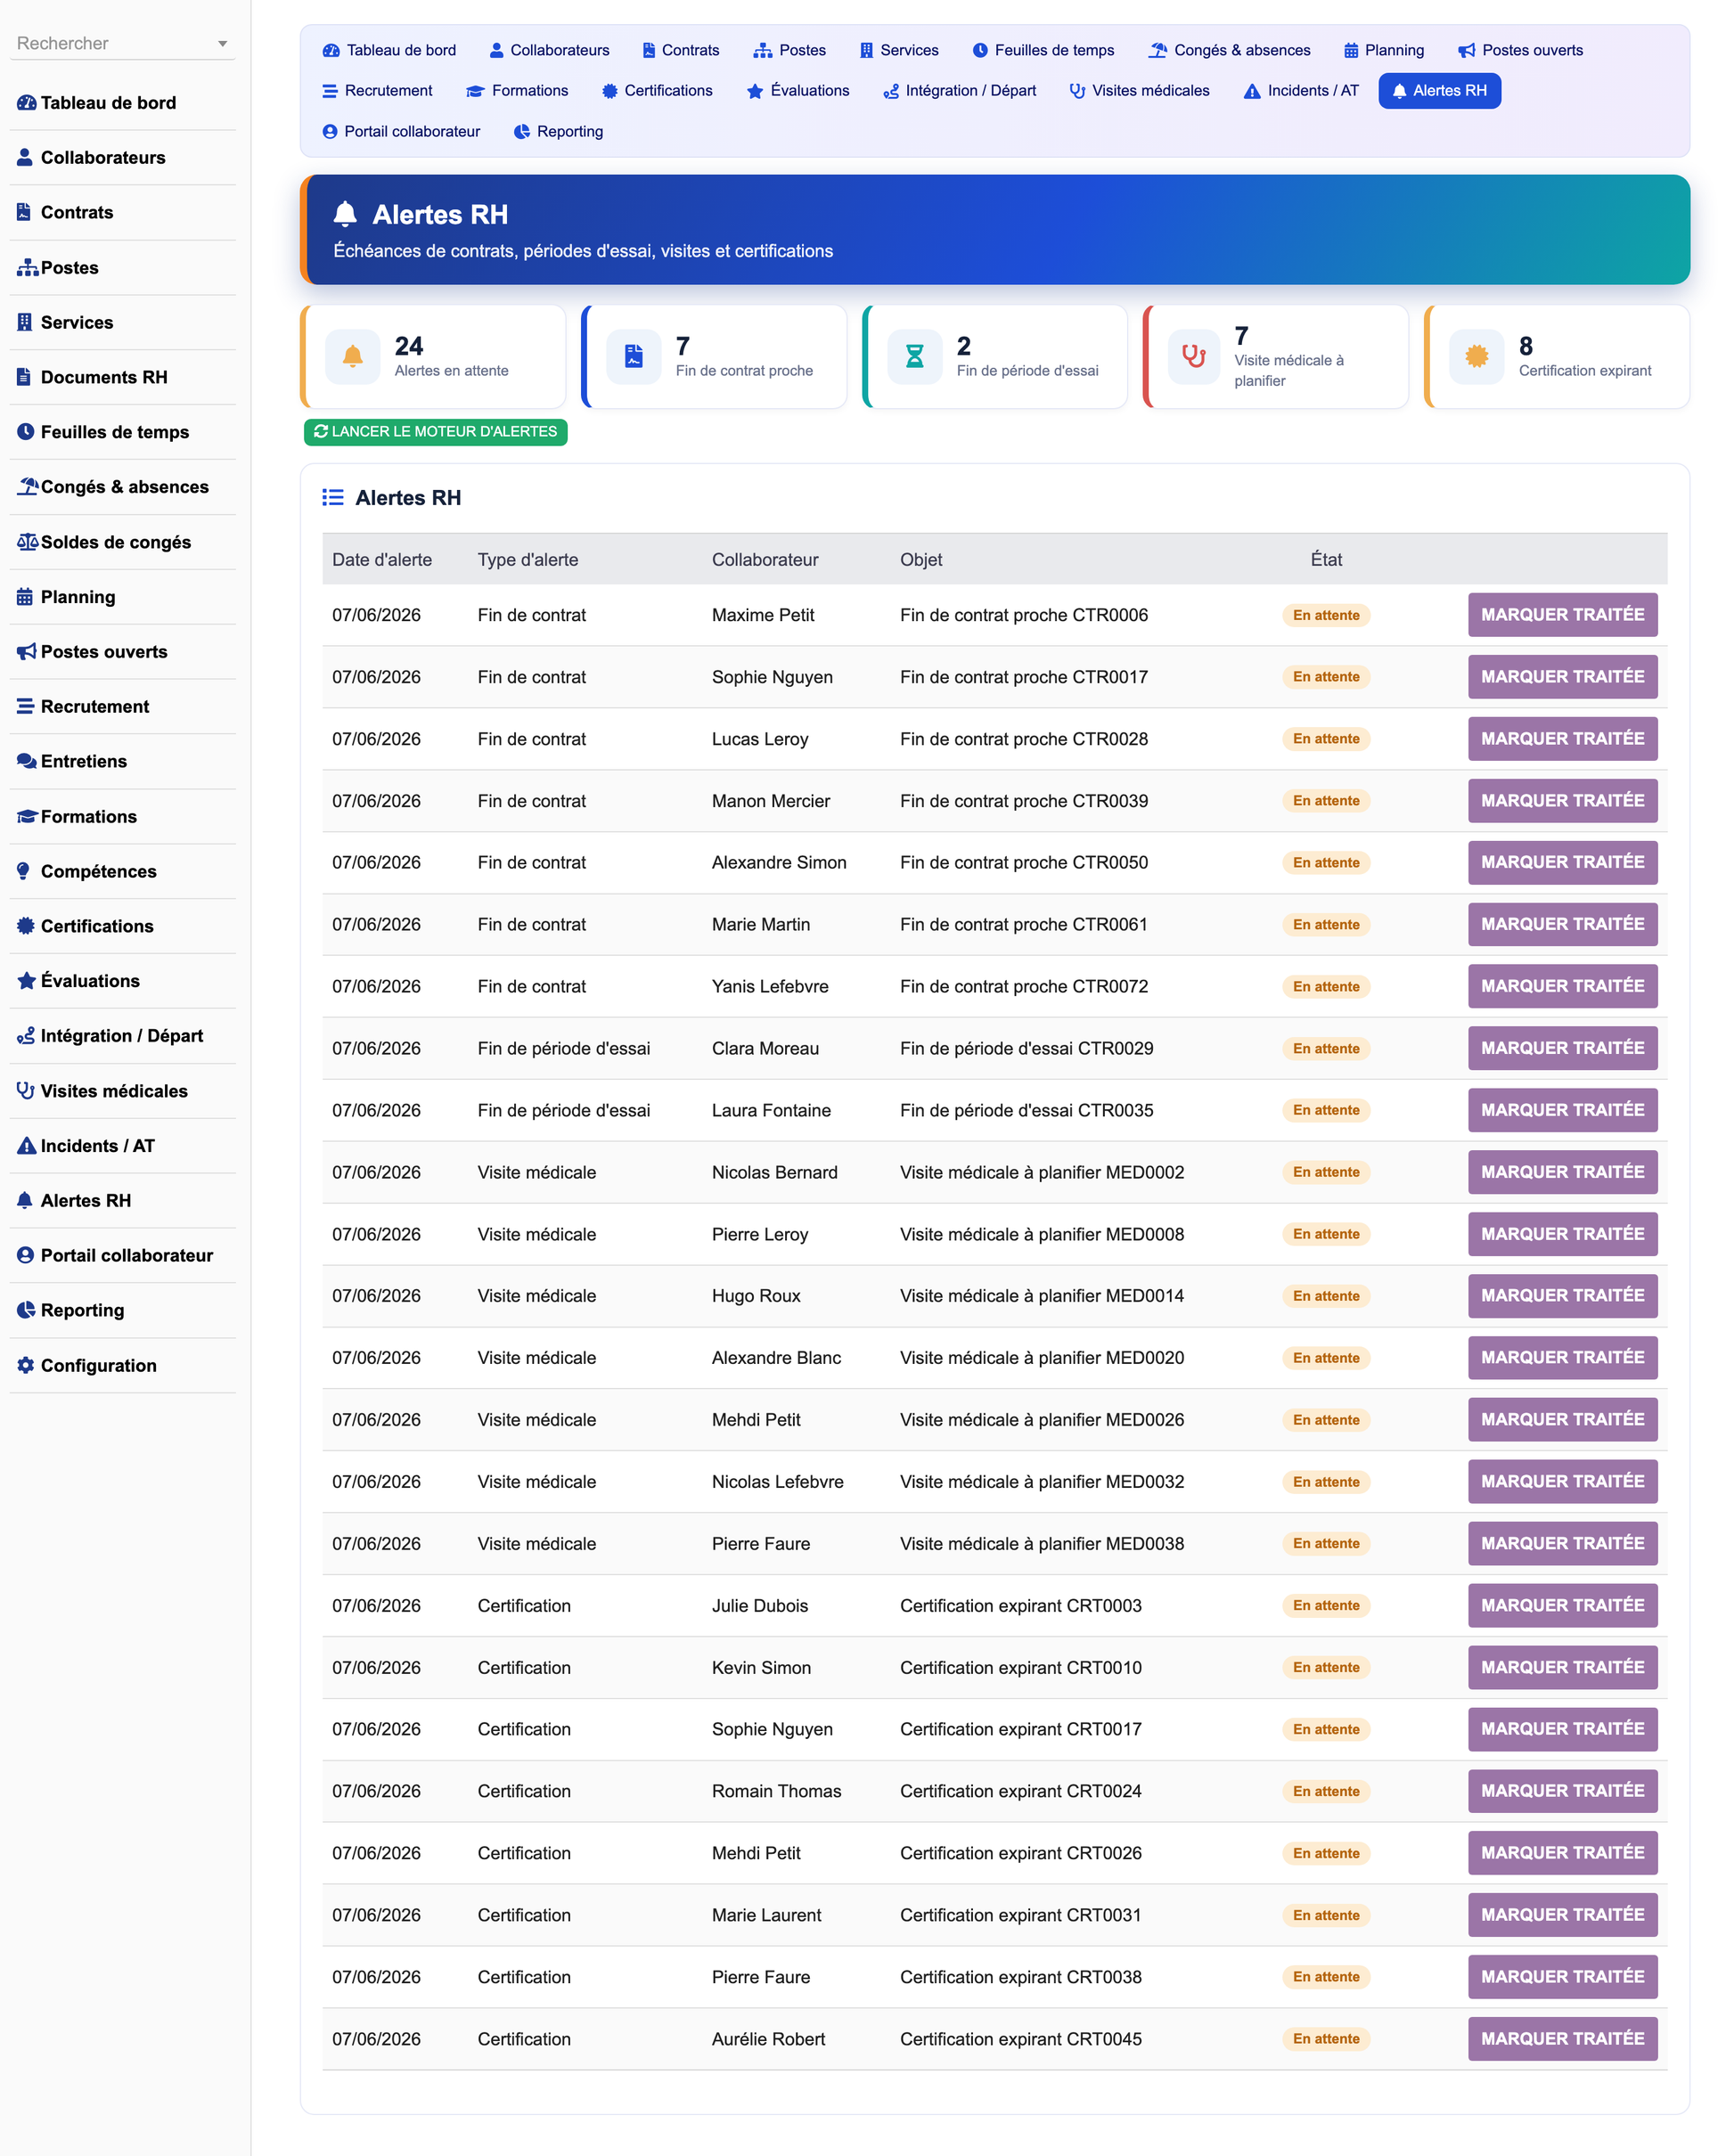
Task: Click the sidebar Collaborateurs person icon
Action: click(x=25, y=157)
